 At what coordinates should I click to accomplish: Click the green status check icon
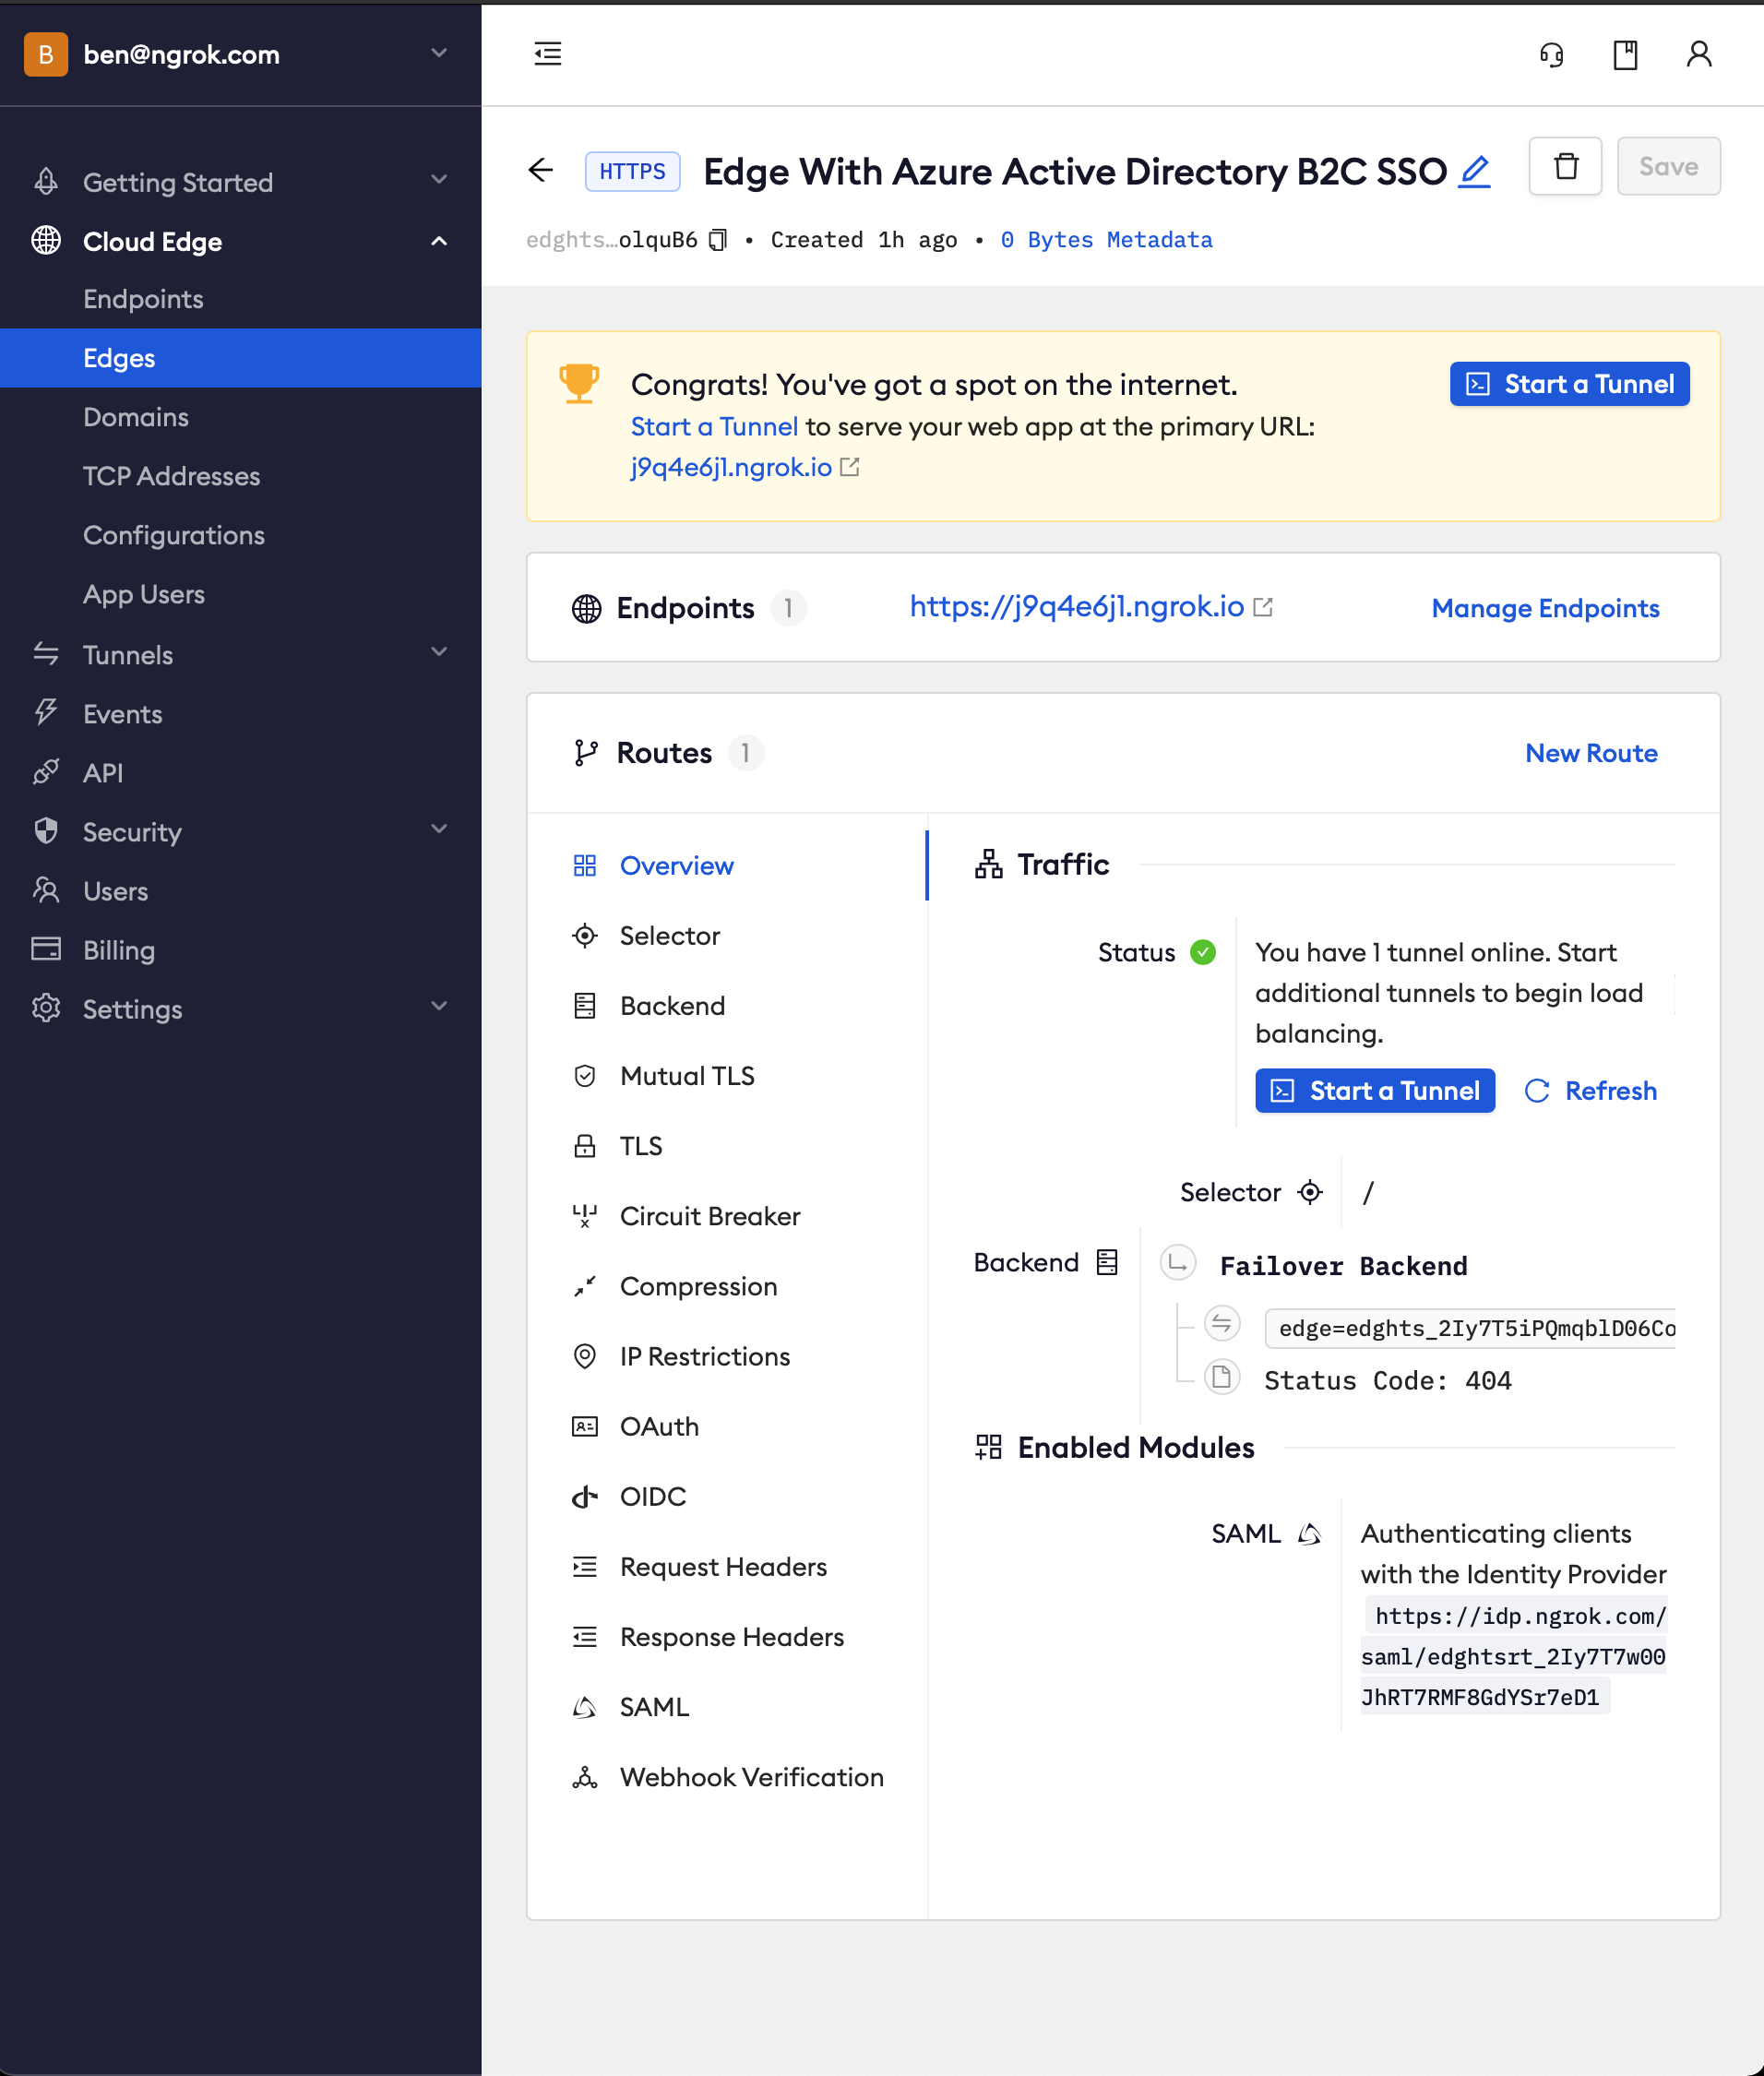point(1203,952)
